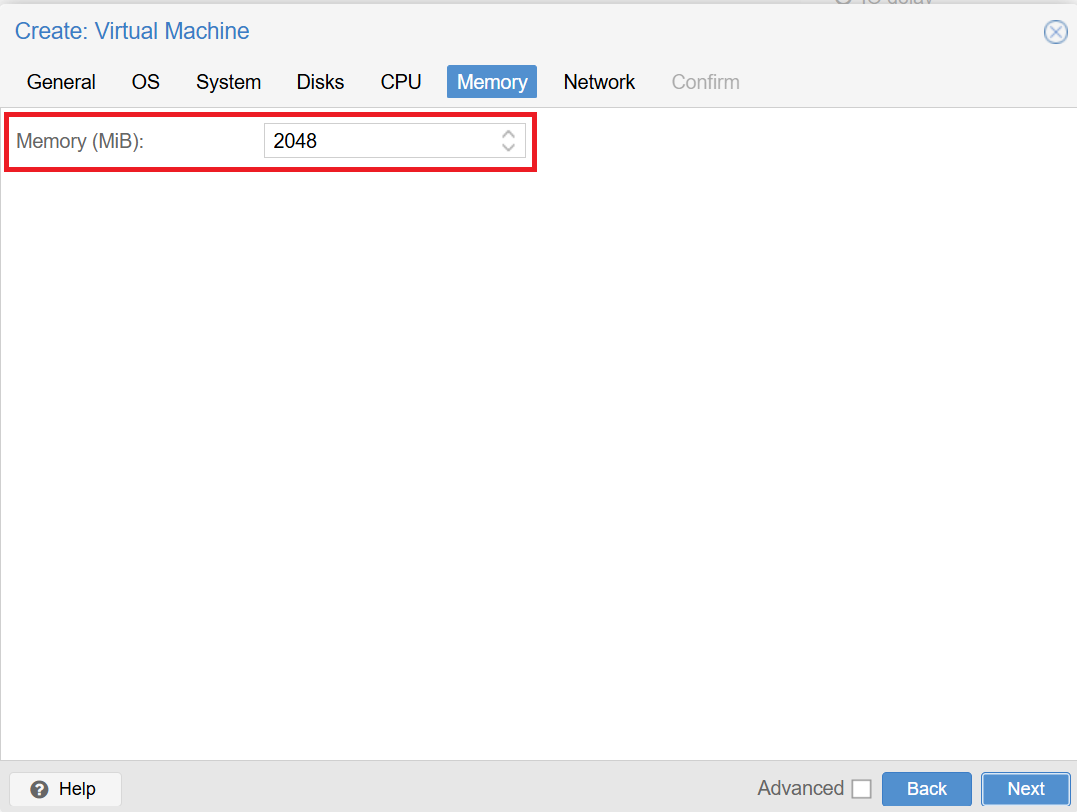Click the Create: Virtual Machine title text
The height and width of the screenshot is (812, 1077).
pyautogui.click(x=132, y=31)
